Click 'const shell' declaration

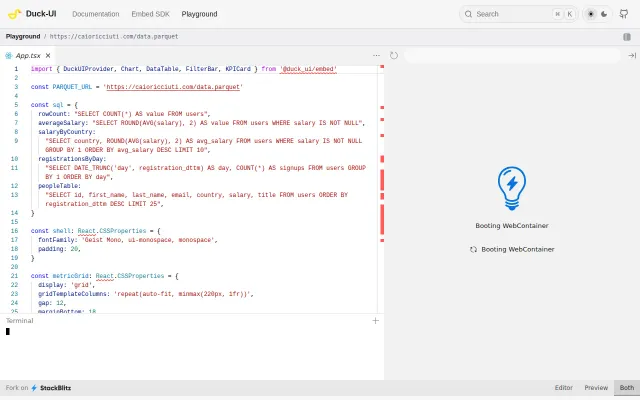[x=51, y=231]
